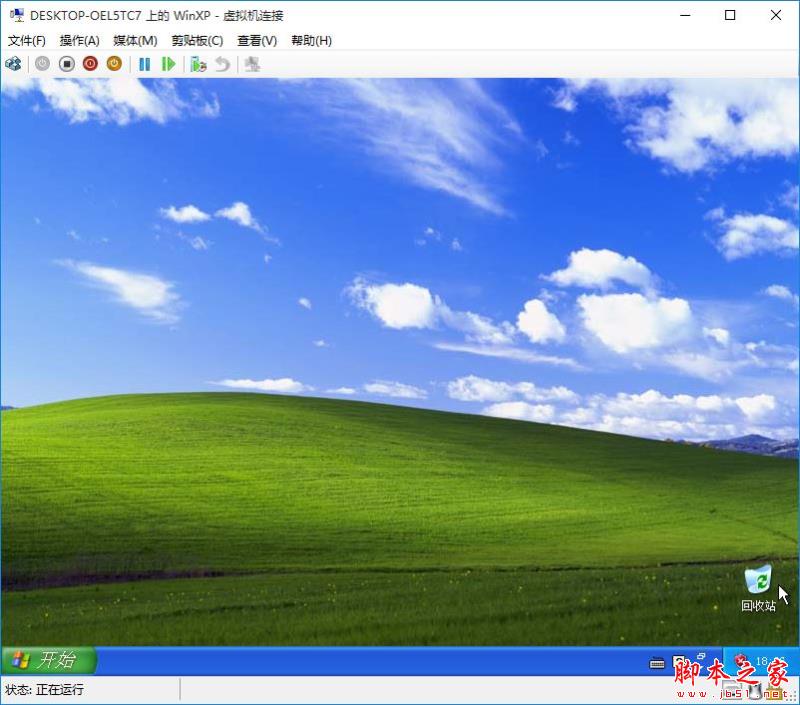Screen dimensions: 800x705
Task: Open the 帮助(H) menu
Action: click(311, 40)
